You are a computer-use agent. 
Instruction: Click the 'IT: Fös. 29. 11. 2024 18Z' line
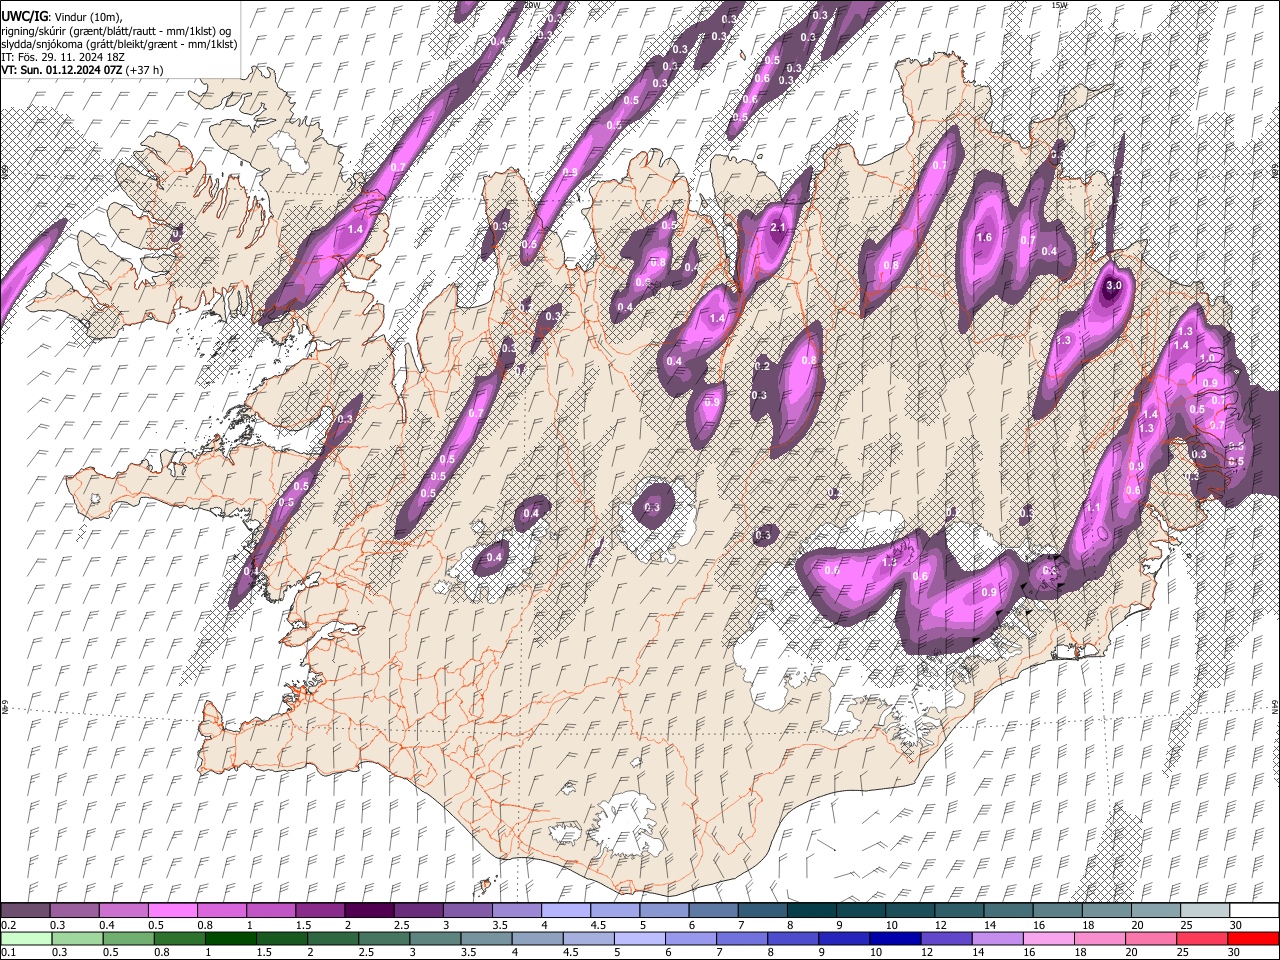62,57
